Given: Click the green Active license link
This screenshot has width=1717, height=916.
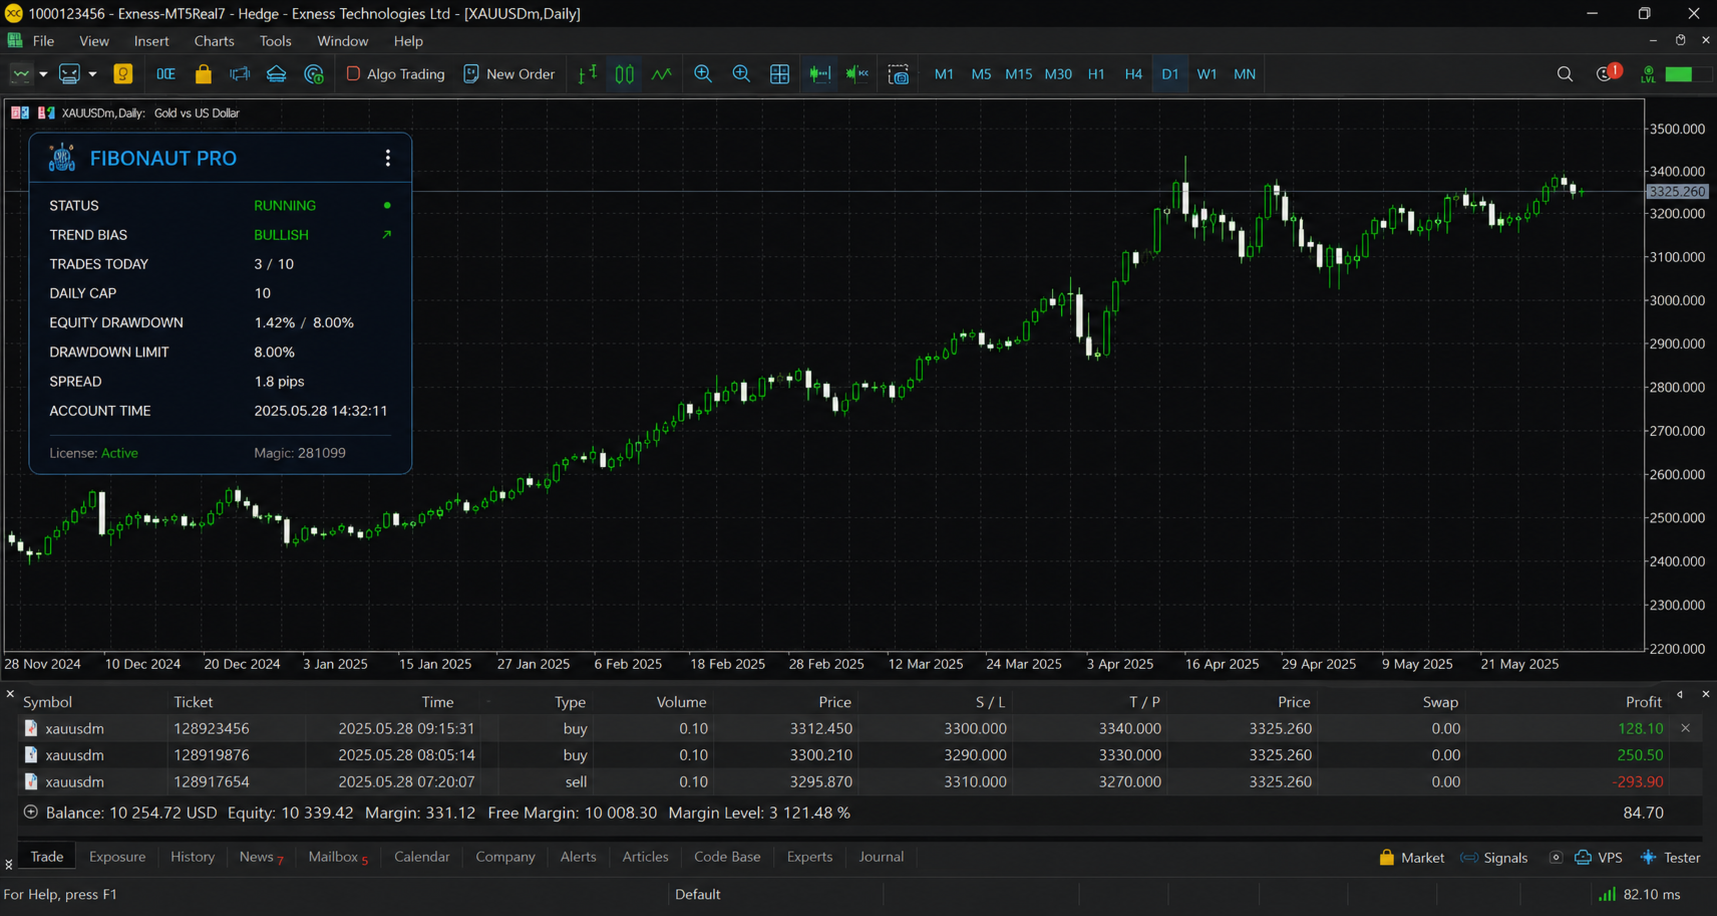Looking at the screenshot, I should [x=119, y=453].
